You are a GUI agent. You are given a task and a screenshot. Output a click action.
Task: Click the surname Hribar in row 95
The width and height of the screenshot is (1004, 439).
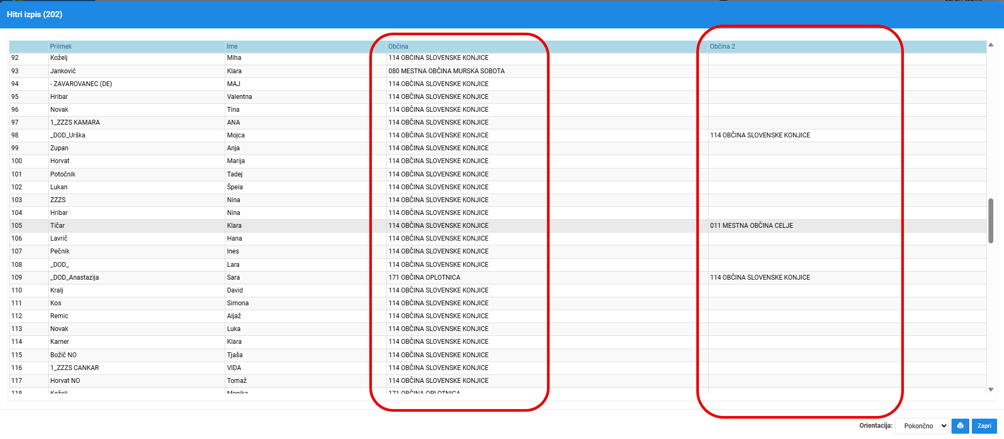[x=58, y=97]
